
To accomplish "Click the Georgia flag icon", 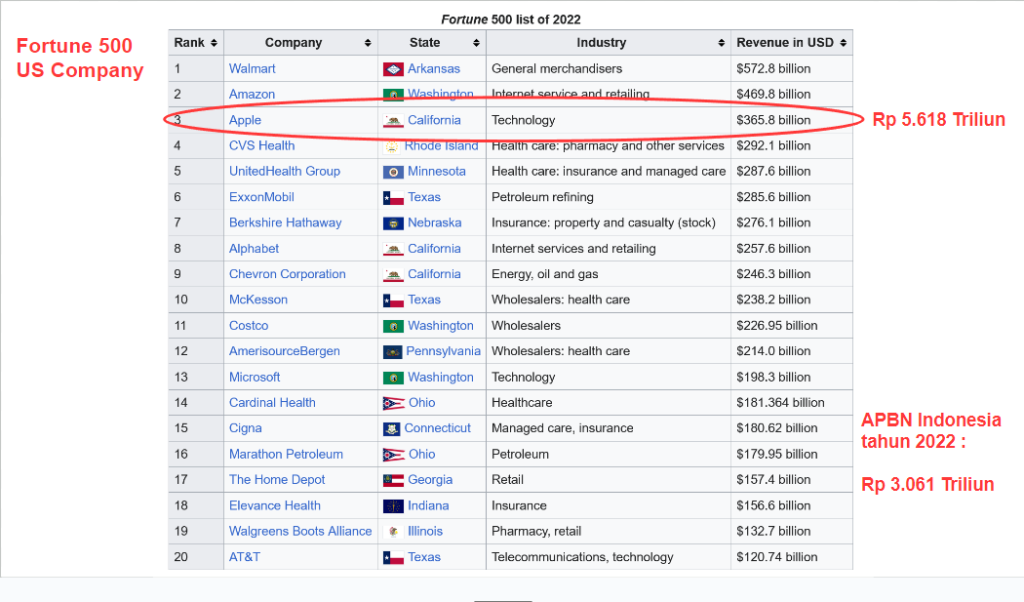I will [393, 480].
